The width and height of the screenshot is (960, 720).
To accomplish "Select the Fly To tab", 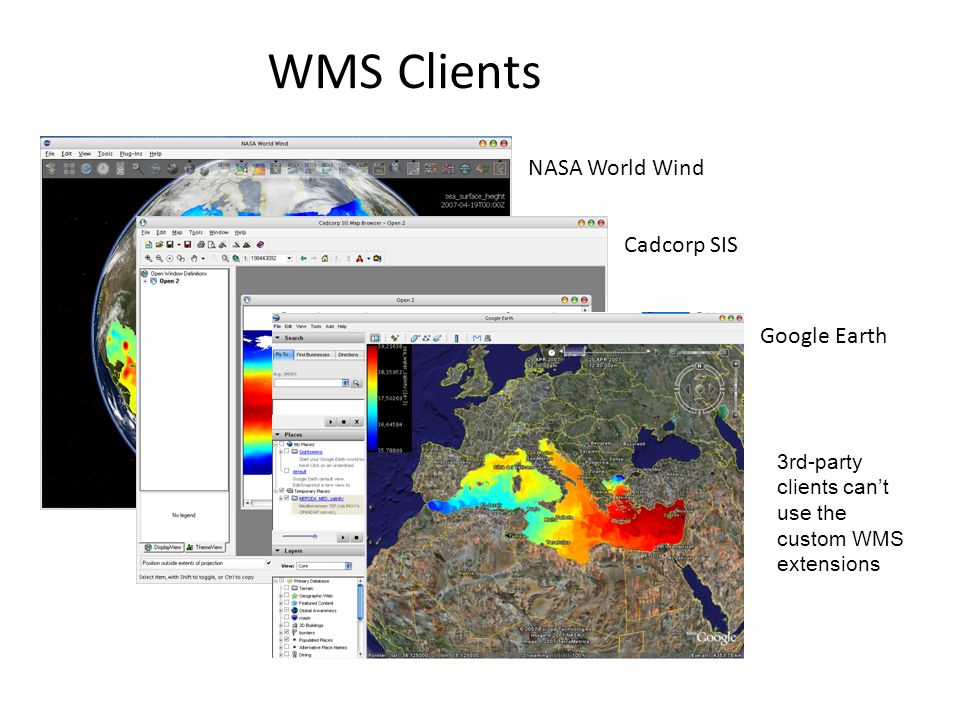I will 283,354.
